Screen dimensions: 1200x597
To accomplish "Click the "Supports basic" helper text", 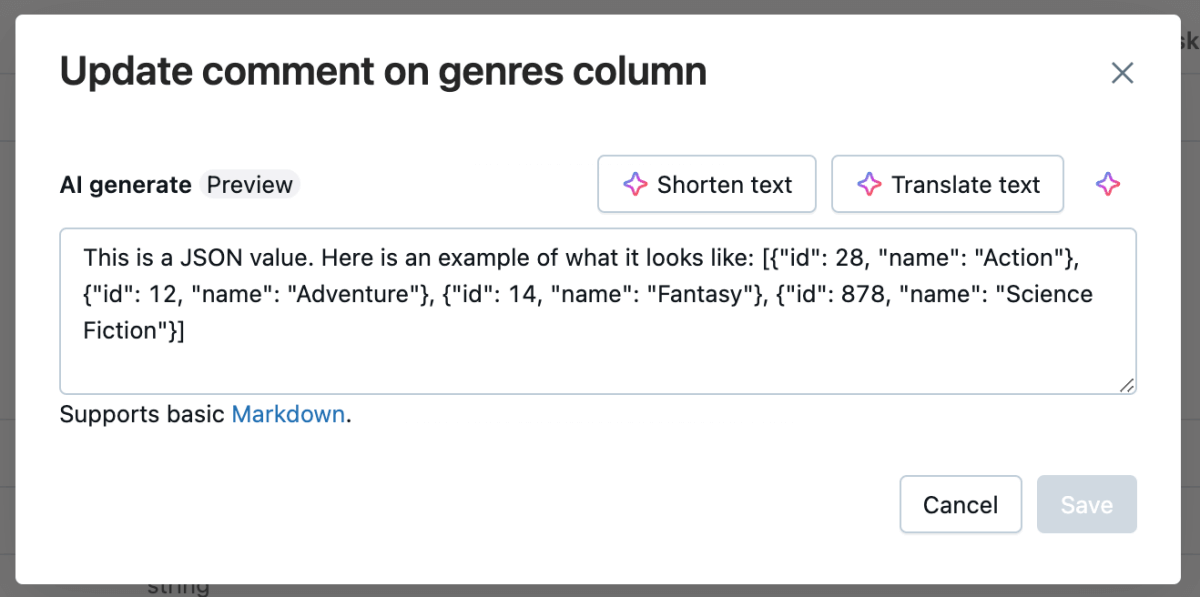I will (142, 414).
